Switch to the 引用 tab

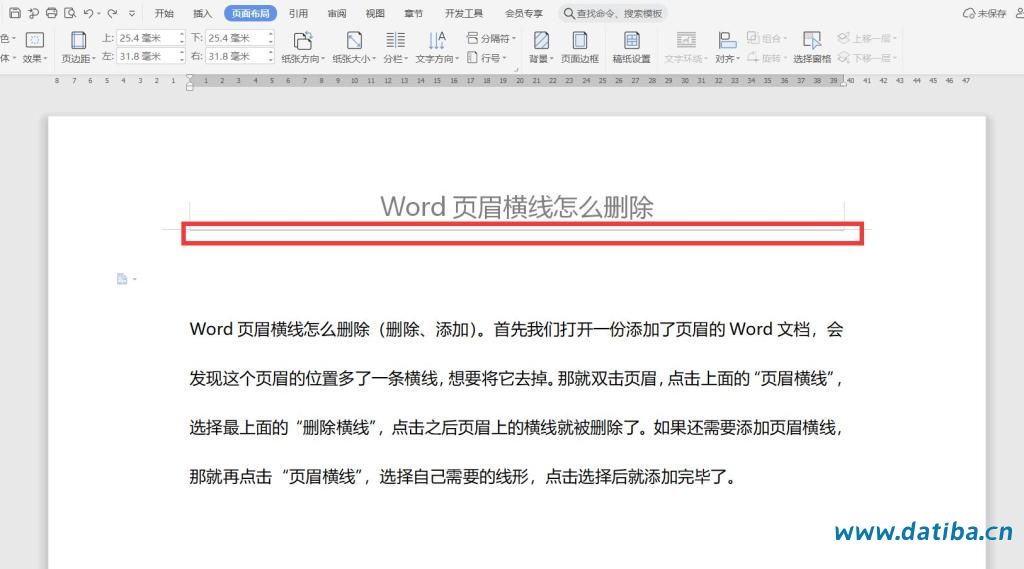coord(298,13)
